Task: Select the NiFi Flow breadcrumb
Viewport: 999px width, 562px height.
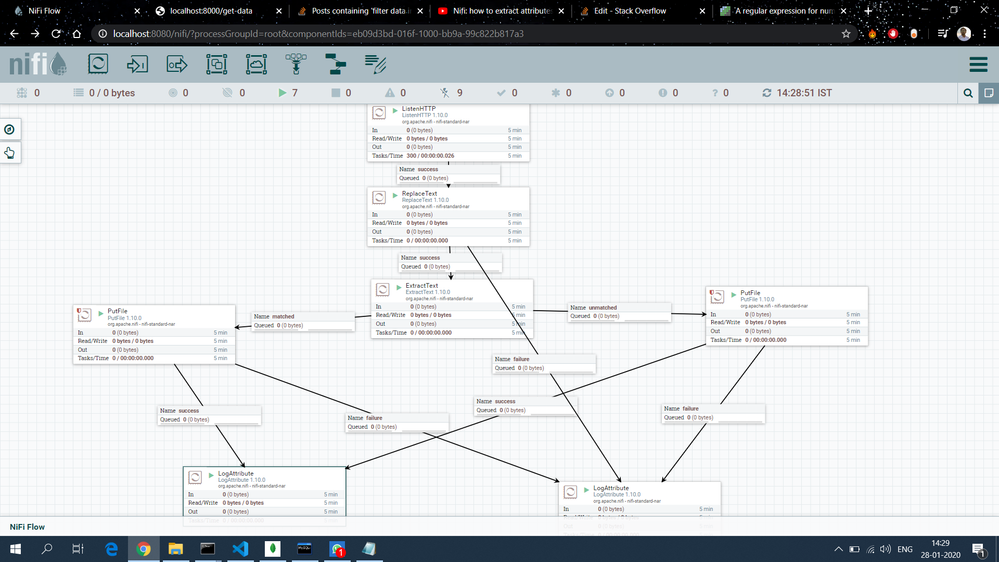Action: tap(27, 527)
